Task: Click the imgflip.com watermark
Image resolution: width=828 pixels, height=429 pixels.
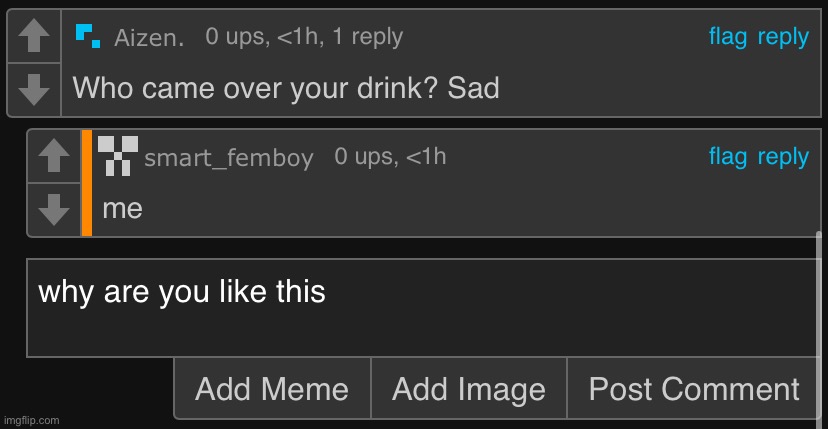Action: [32, 420]
